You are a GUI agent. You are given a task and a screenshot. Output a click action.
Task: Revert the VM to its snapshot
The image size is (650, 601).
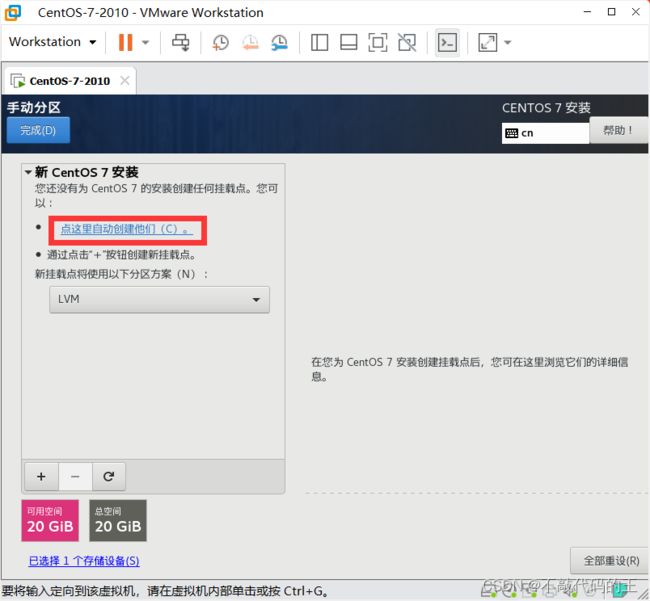(x=250, y=42)
